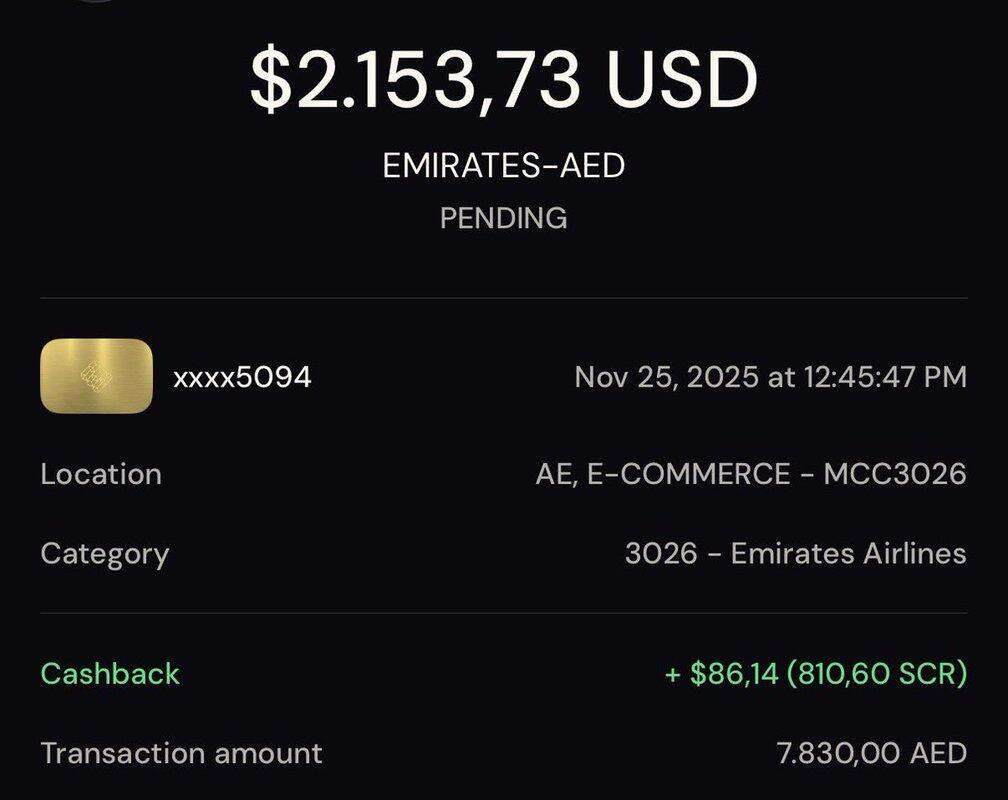Click the Location row label
Viewport: 1008px width, 800px height.
101,473
